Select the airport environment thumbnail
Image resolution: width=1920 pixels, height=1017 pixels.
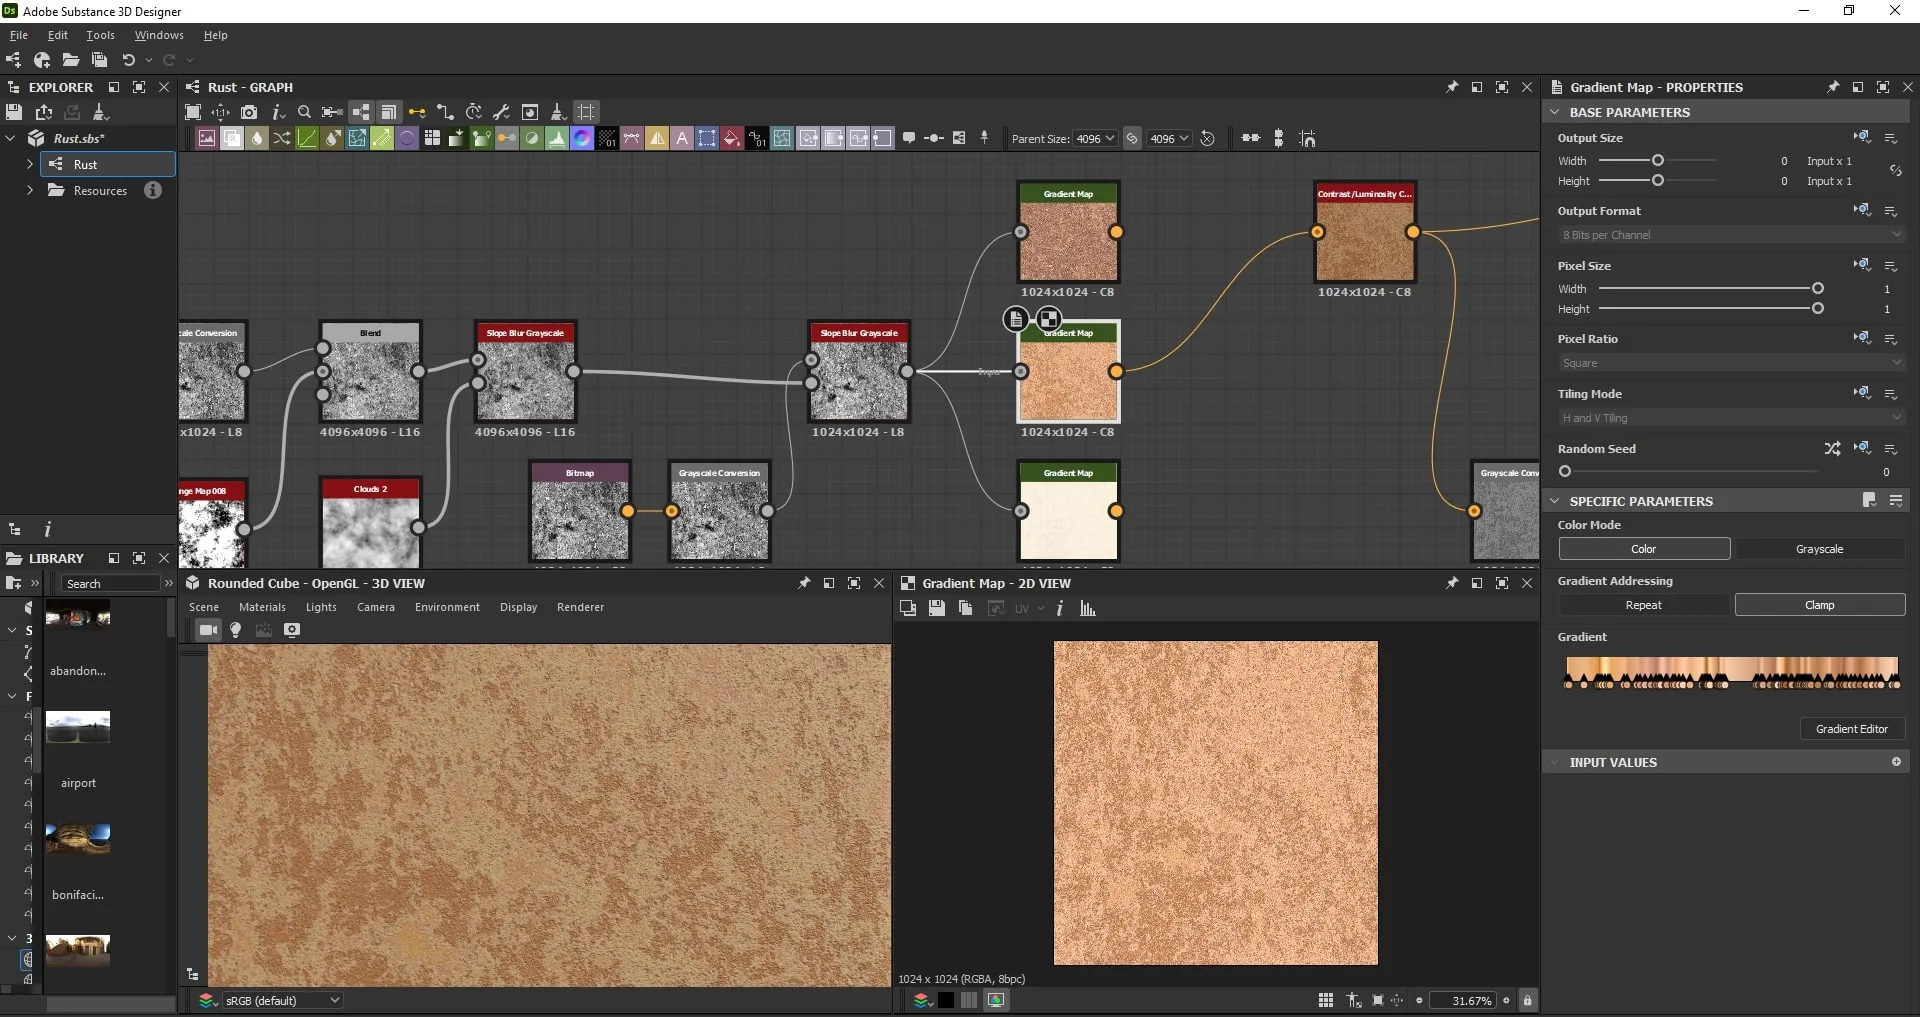tap(78, 727)
